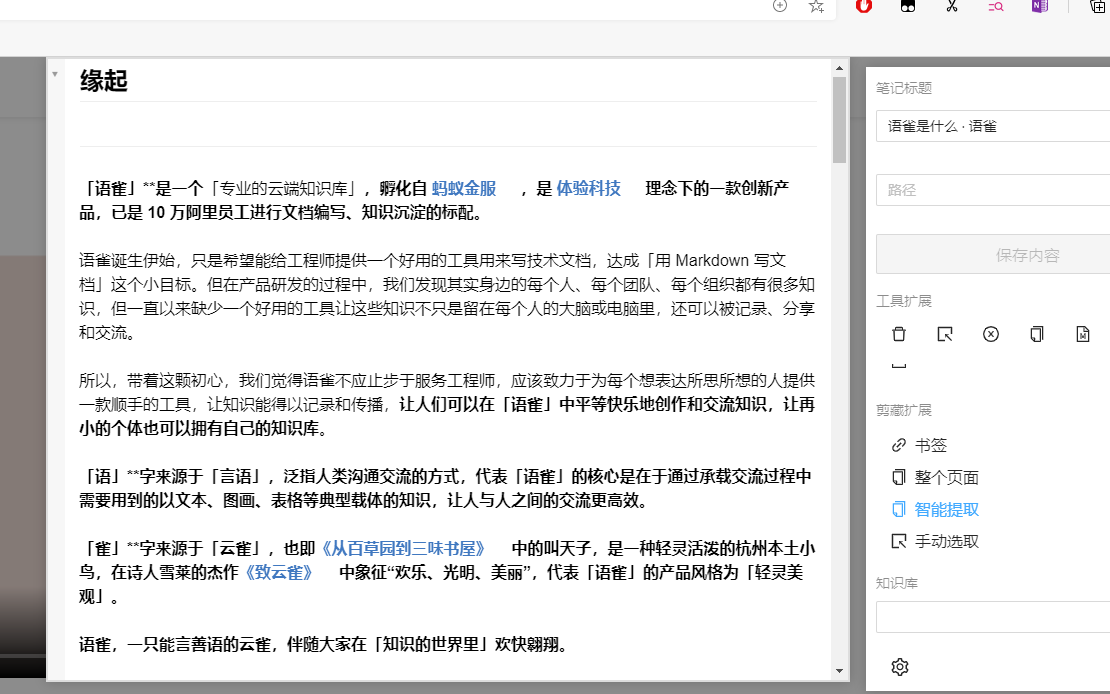Collapse the 缘起 heading with the triangle

click(x=55, y=74)
